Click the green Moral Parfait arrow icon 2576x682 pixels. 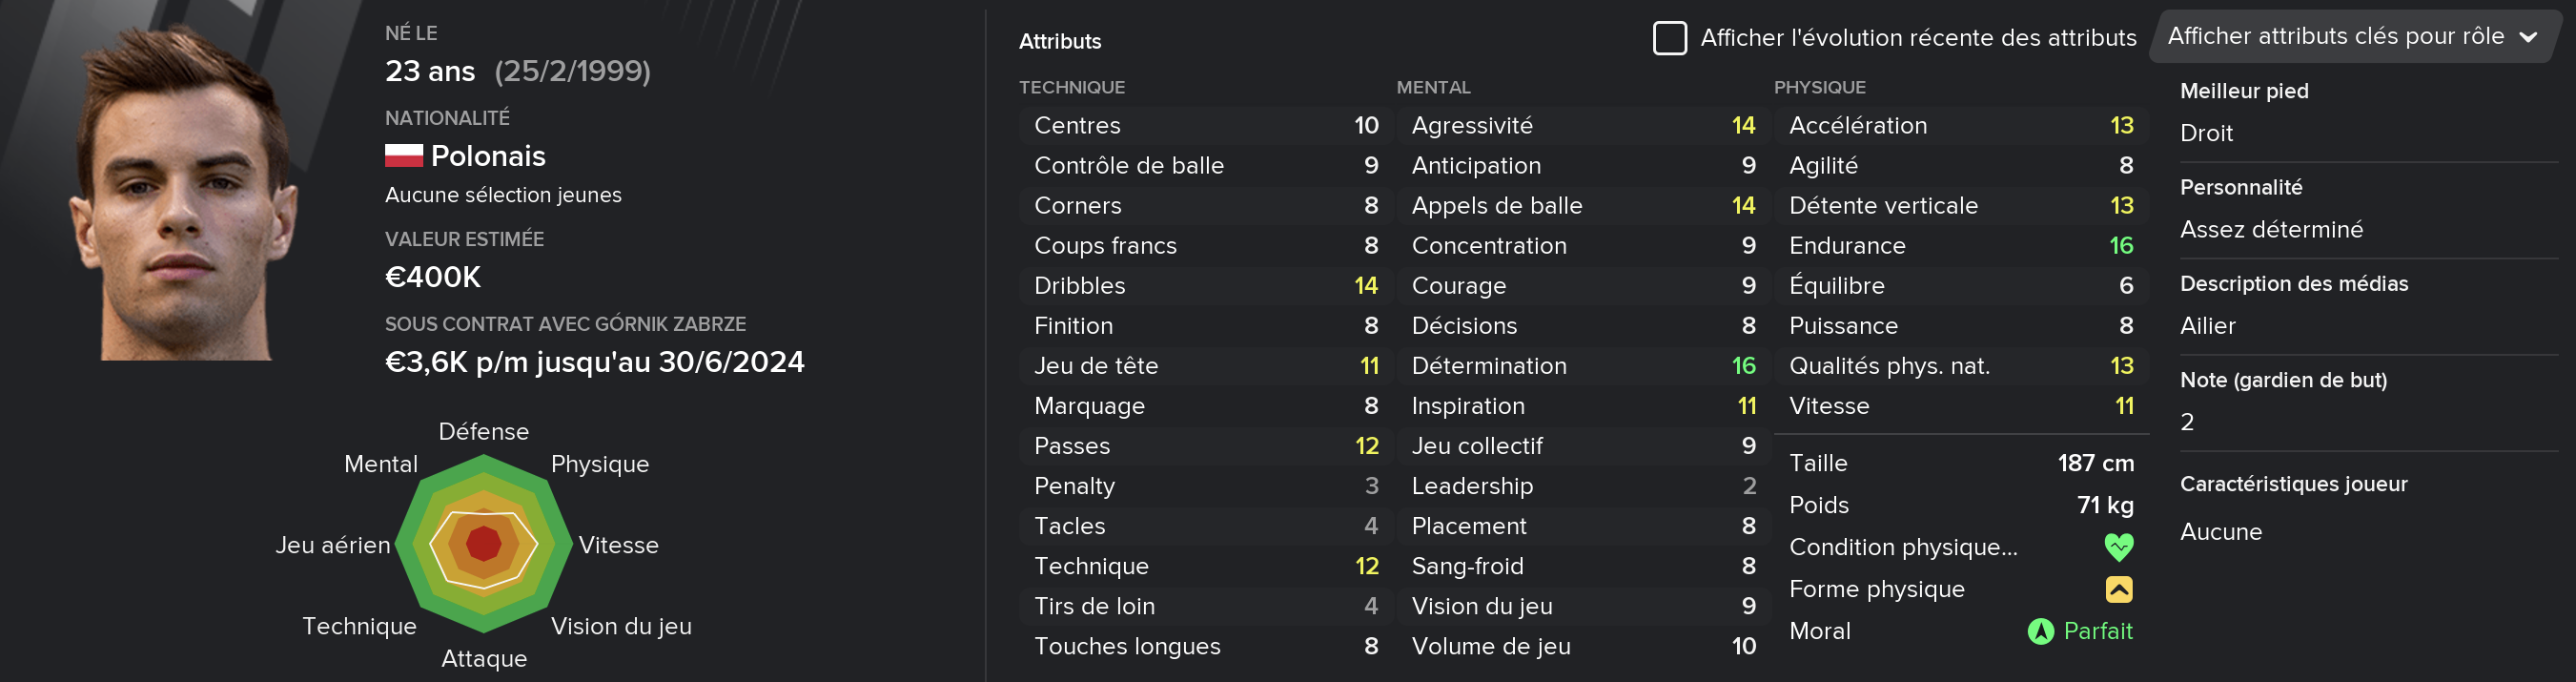tap(2040, 631)
